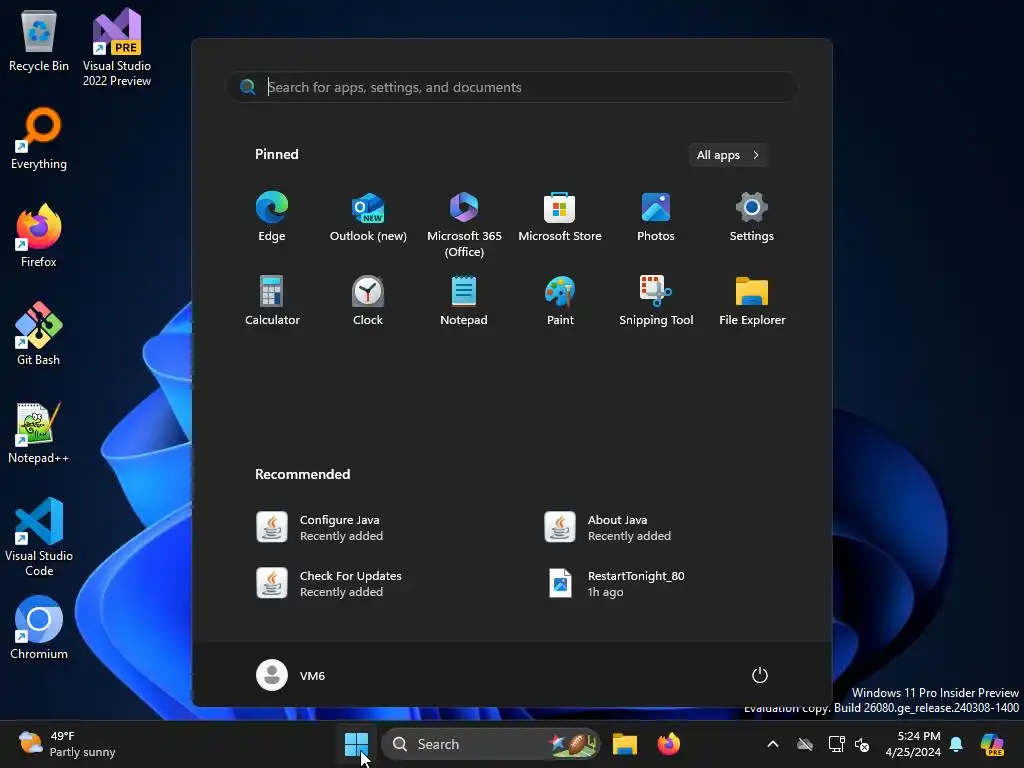Open Firefox from taskbar
The image size is (1024, 768).
coord(668,744)
